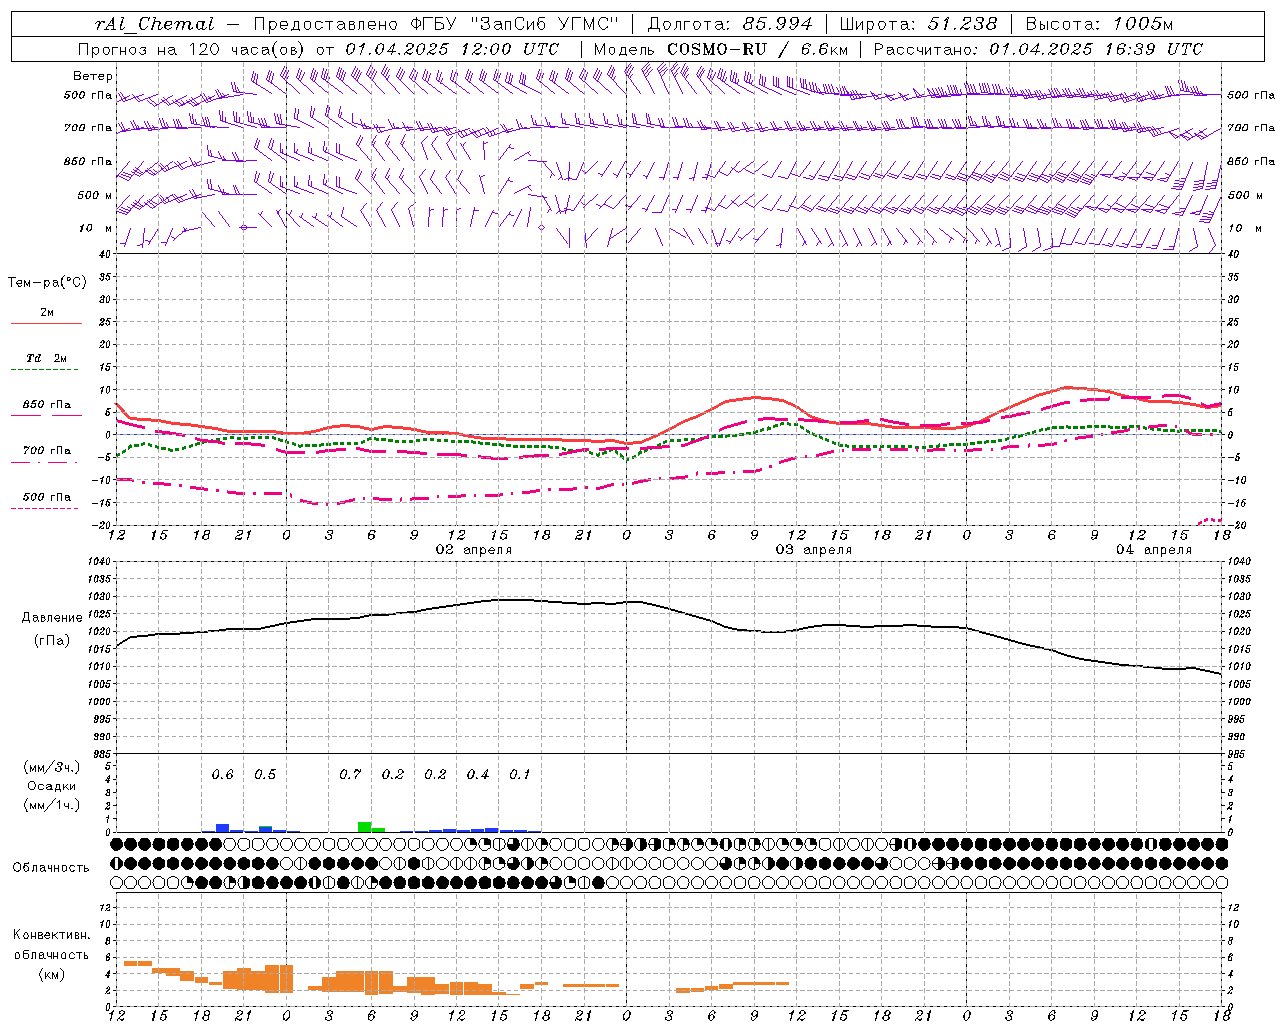1280x1024 pixels.
Task: Click the (гПа) unit under Давление
Action: pyautogui.click(x=52, y=641)
